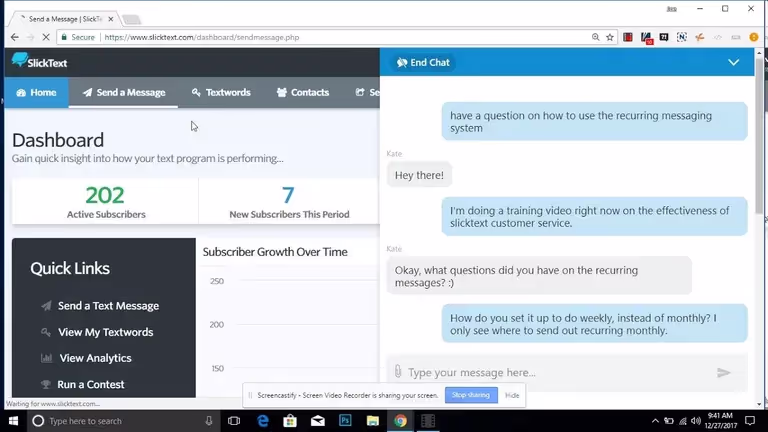Screen dimensions: 768x432
Task: Click the bookmark star icon in address bar
Action: (x=610, y=37)
